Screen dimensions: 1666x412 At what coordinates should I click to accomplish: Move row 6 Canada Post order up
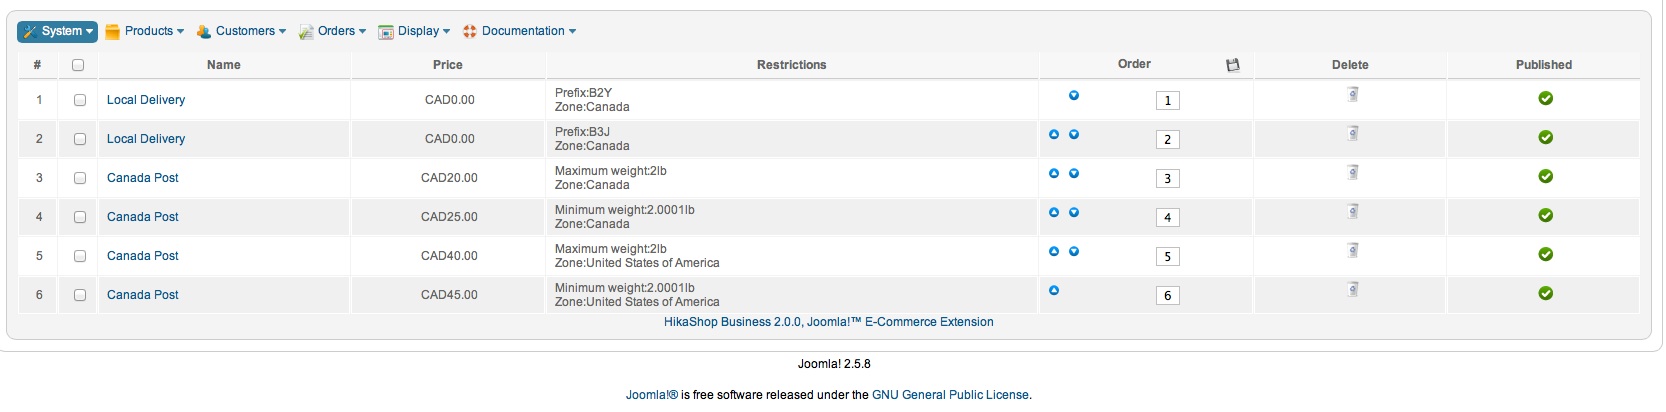[1054, 291]
